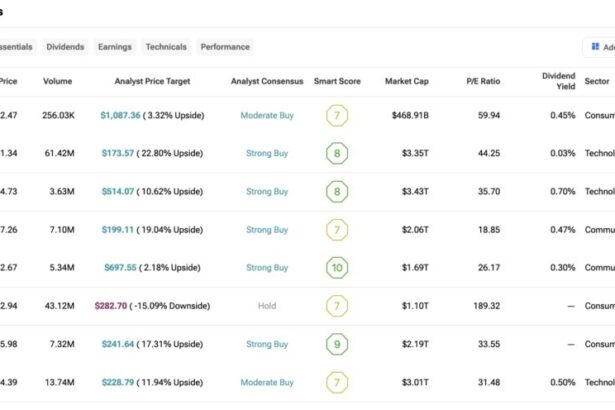Switch to the Performance tab
Viewport: 615px width, 410px height.
coord(225,47)
